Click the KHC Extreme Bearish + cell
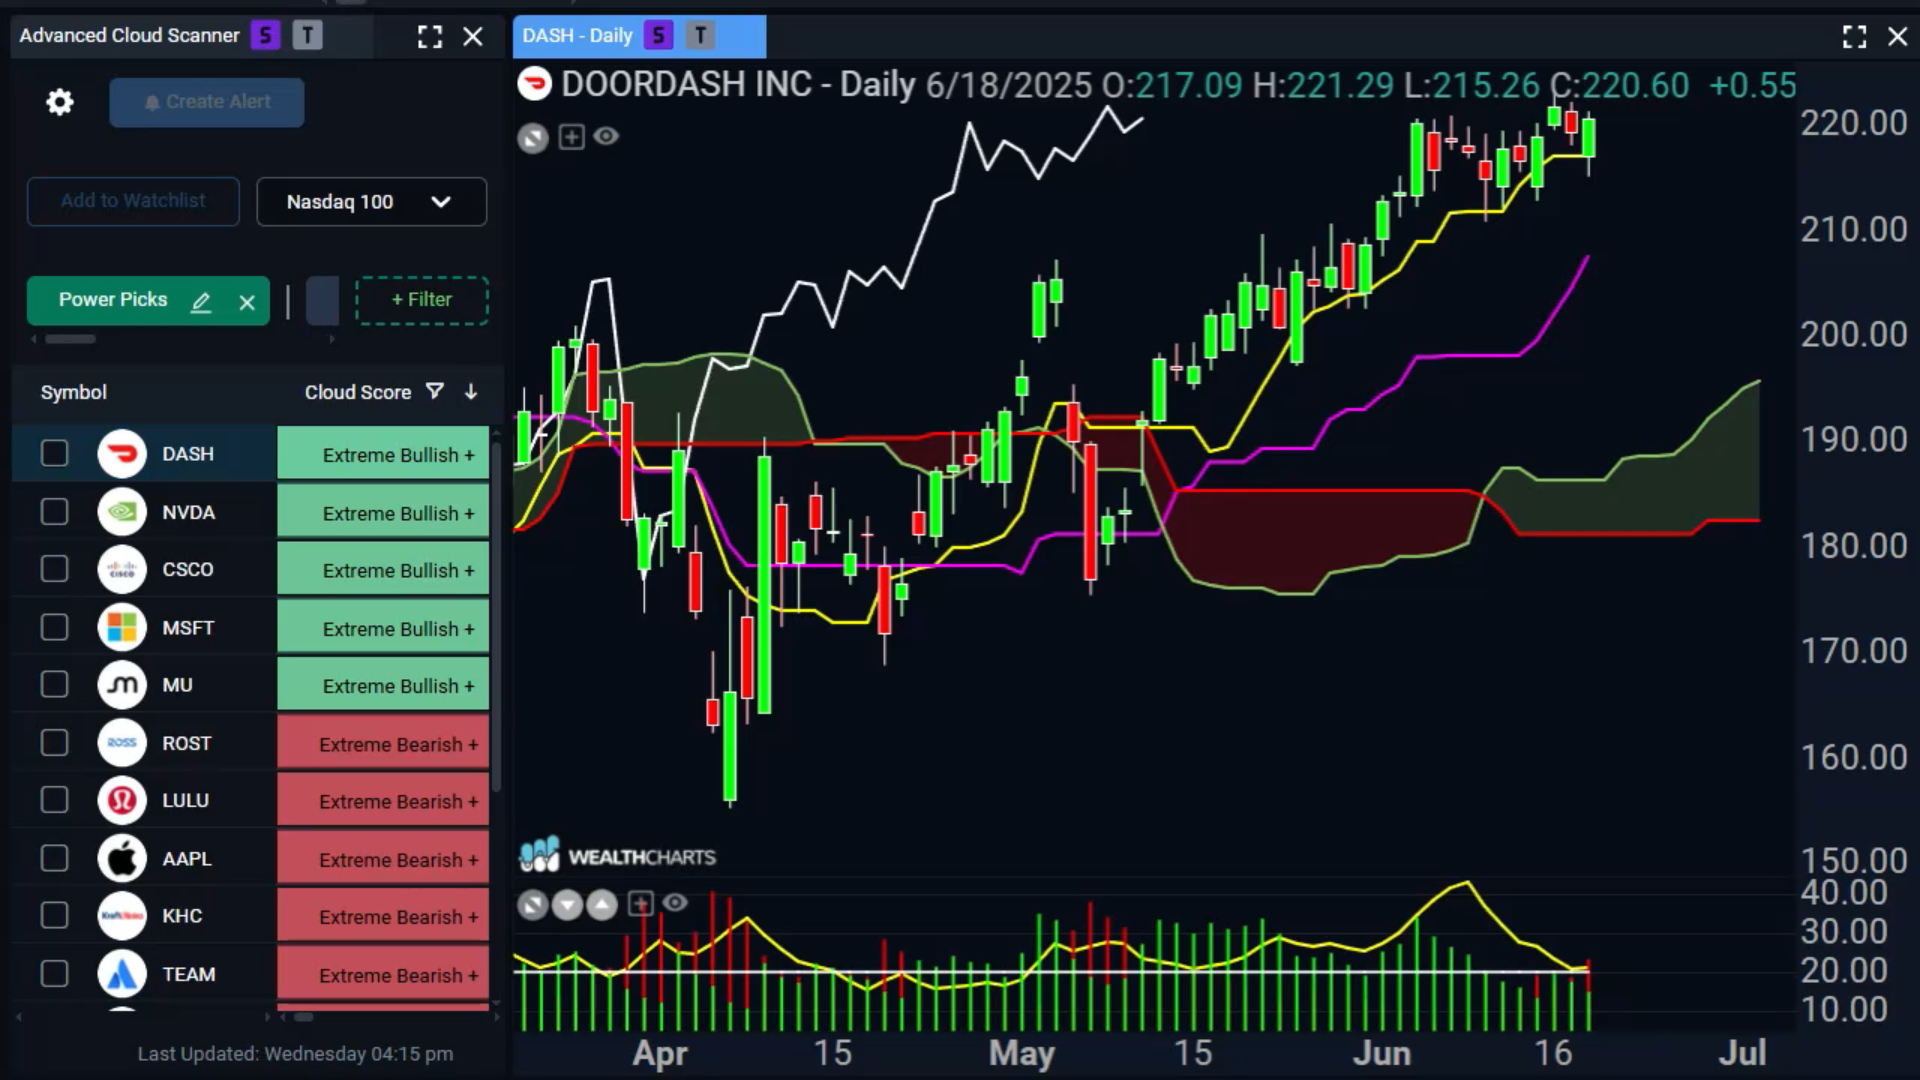 [383, 916]
